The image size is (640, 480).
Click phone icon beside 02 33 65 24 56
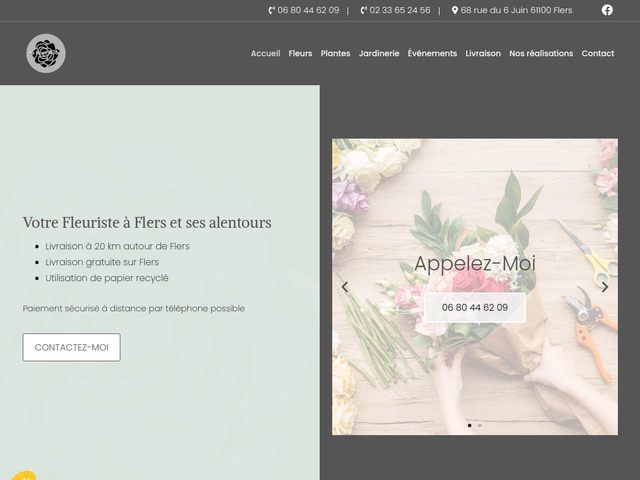point(364,10)
